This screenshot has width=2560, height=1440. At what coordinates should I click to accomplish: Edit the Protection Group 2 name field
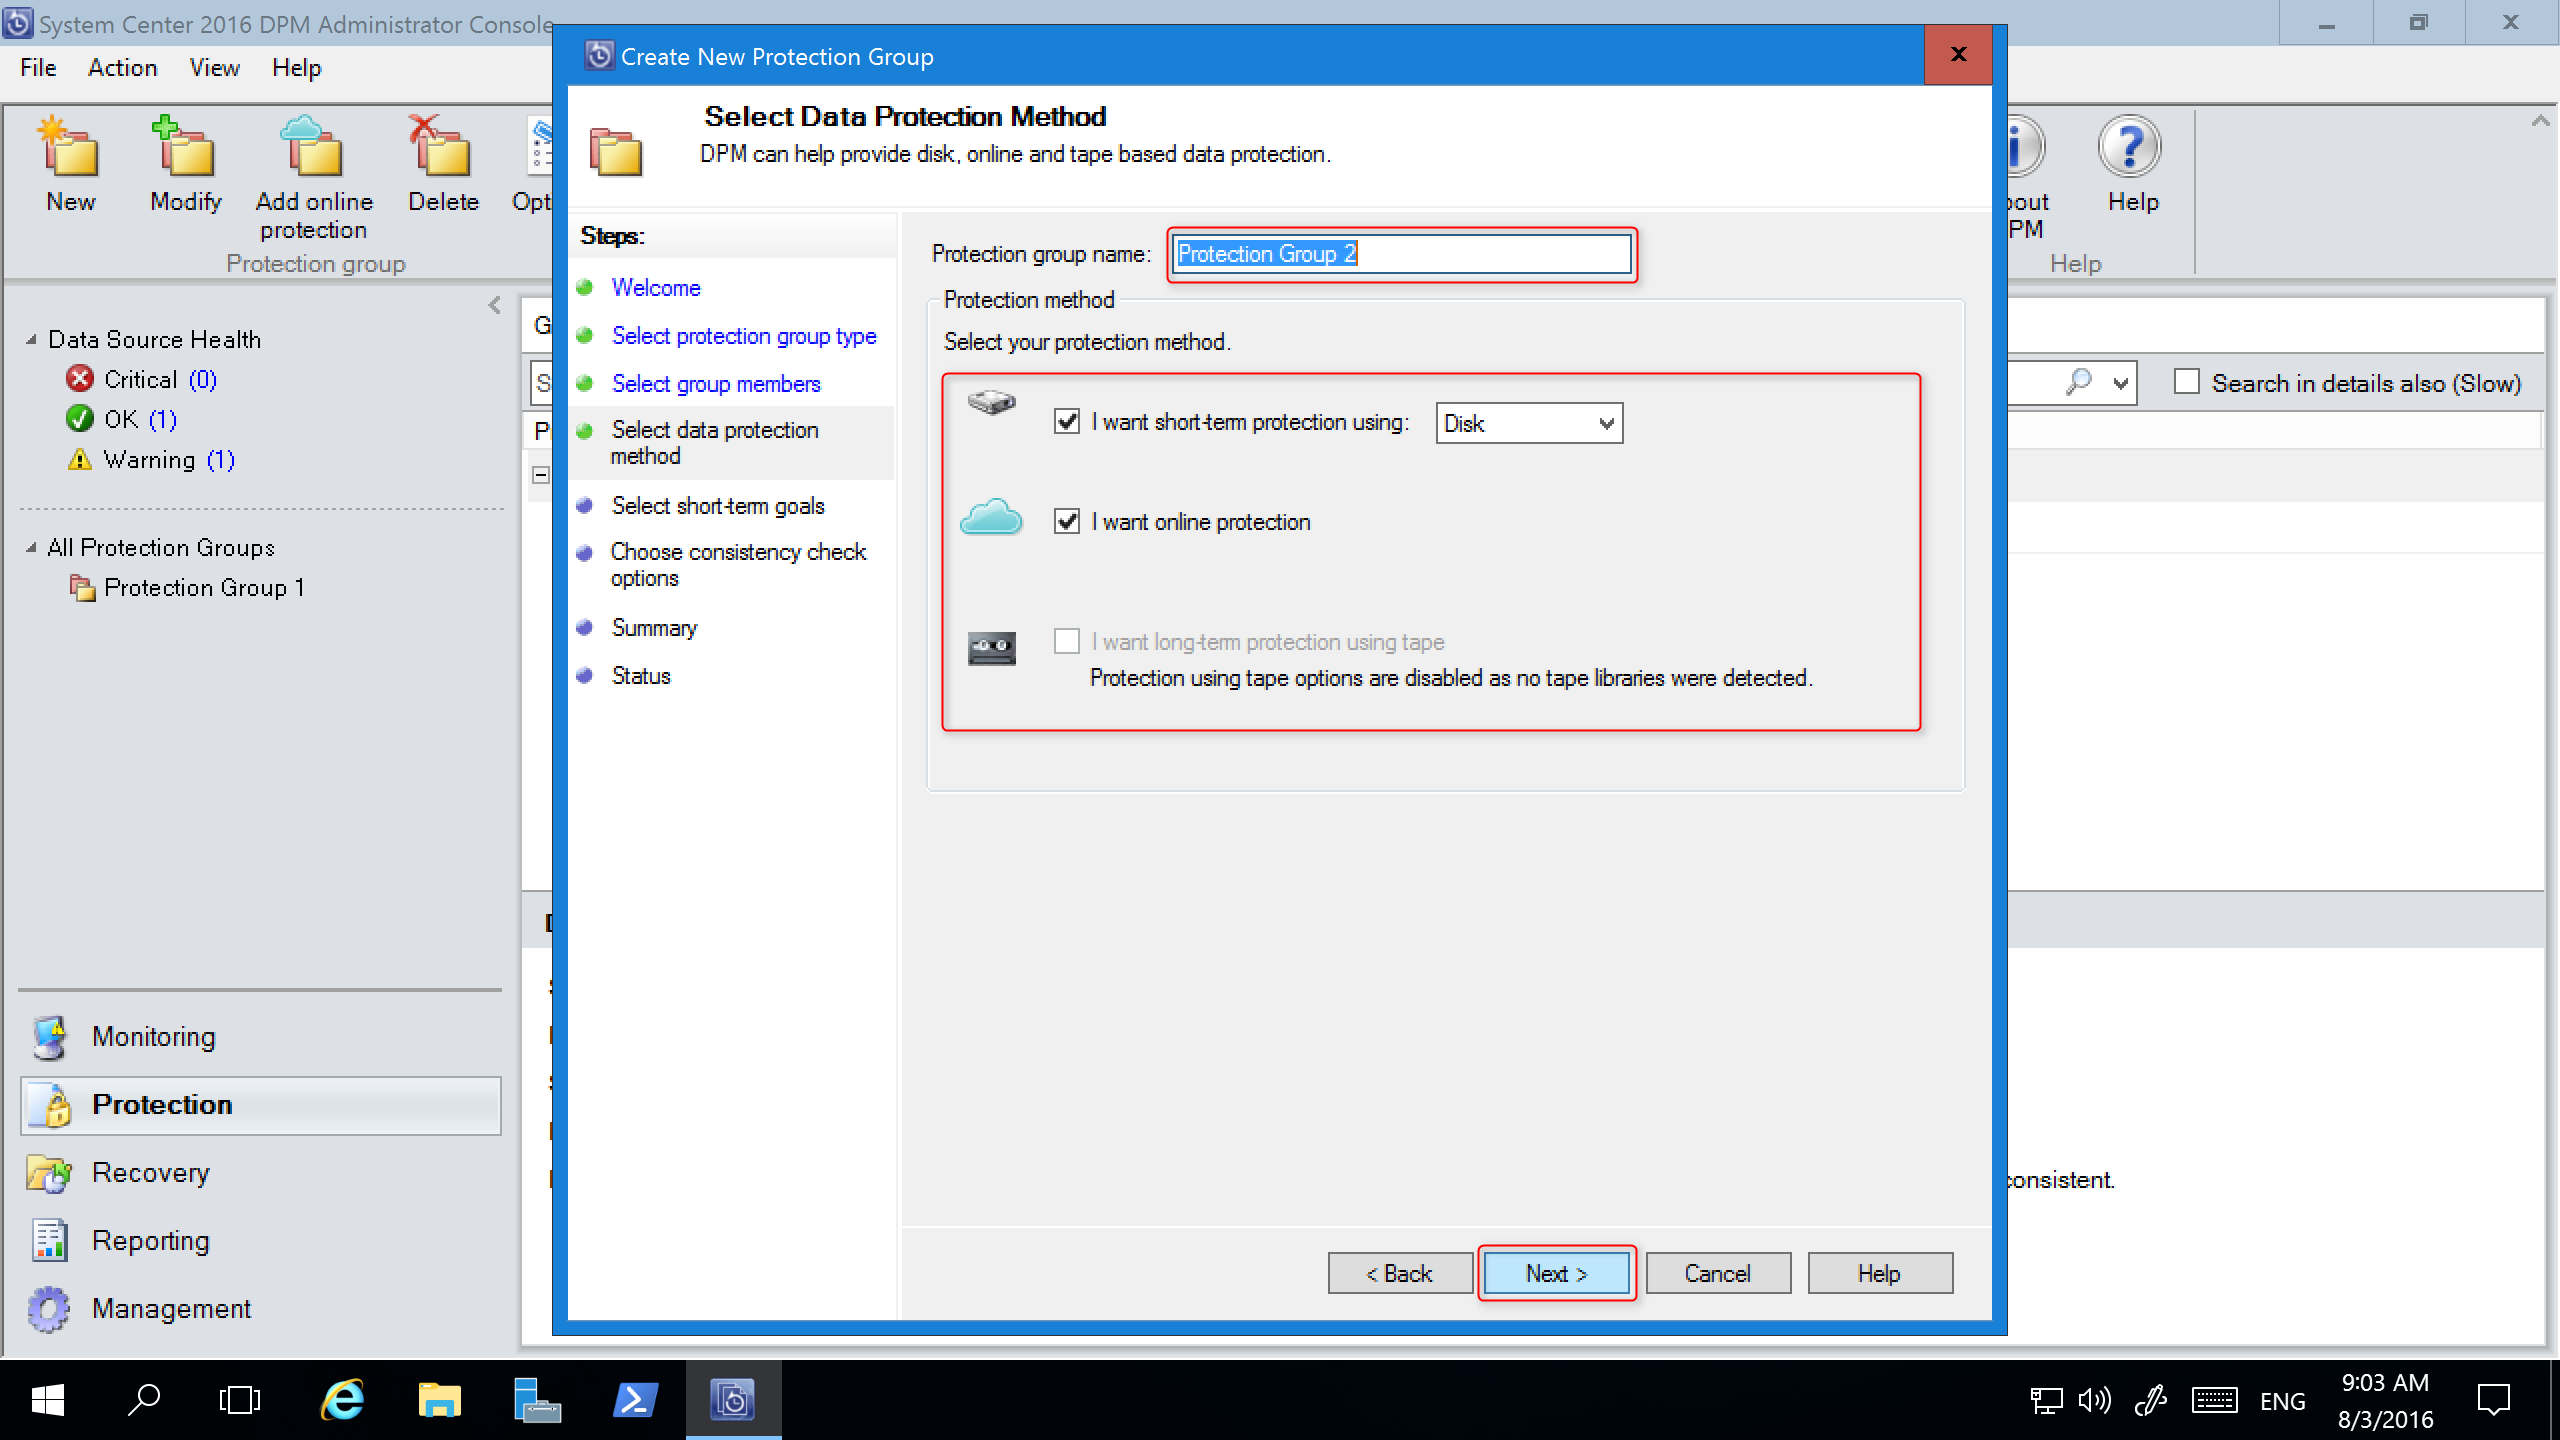(1400, 253)
